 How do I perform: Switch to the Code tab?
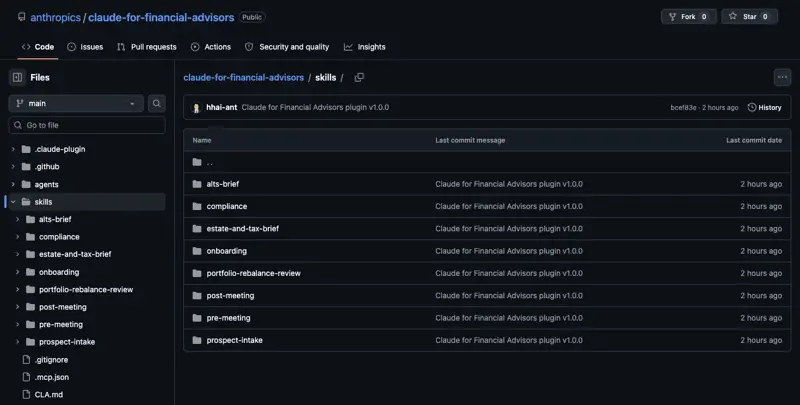pyautogui.click(x=38, y=47)
